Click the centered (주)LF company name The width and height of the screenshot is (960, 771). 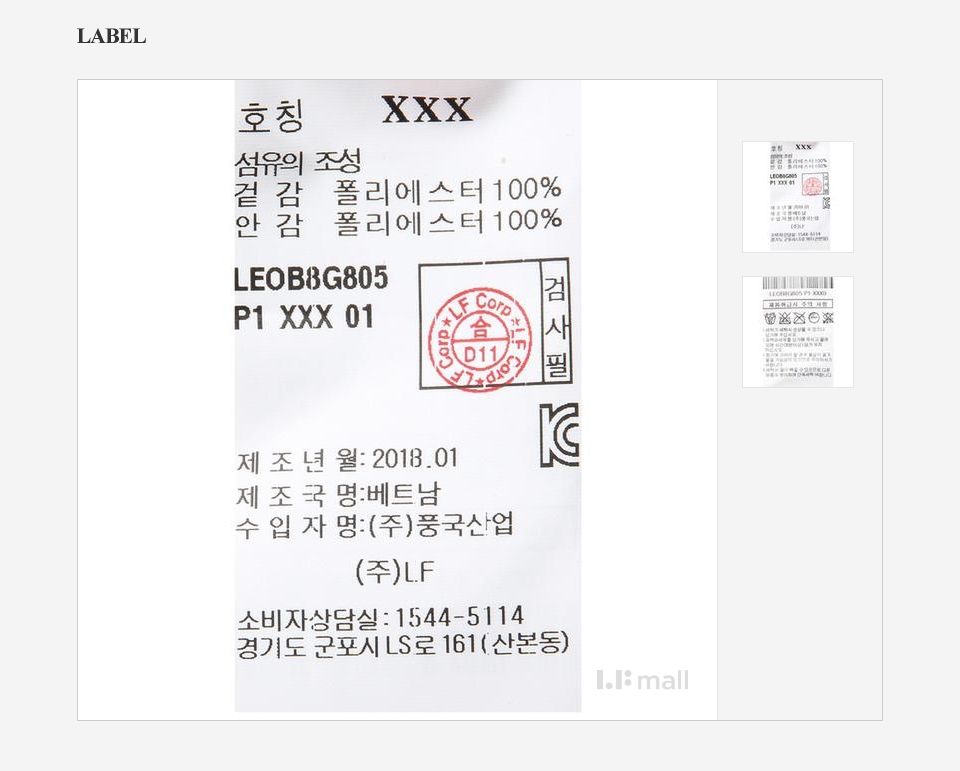click(x=395, y=572)
